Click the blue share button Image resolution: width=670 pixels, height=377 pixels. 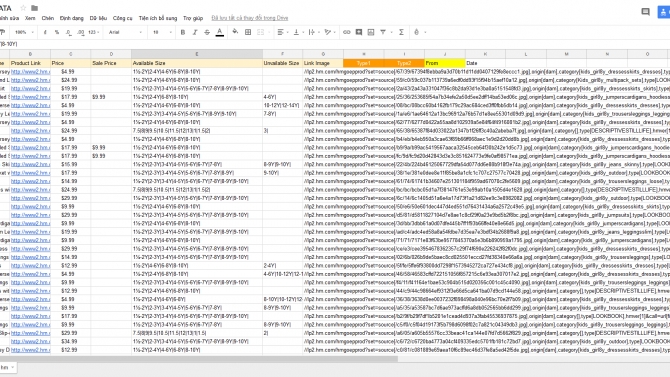pyautogui.click(x=664, y=12)
